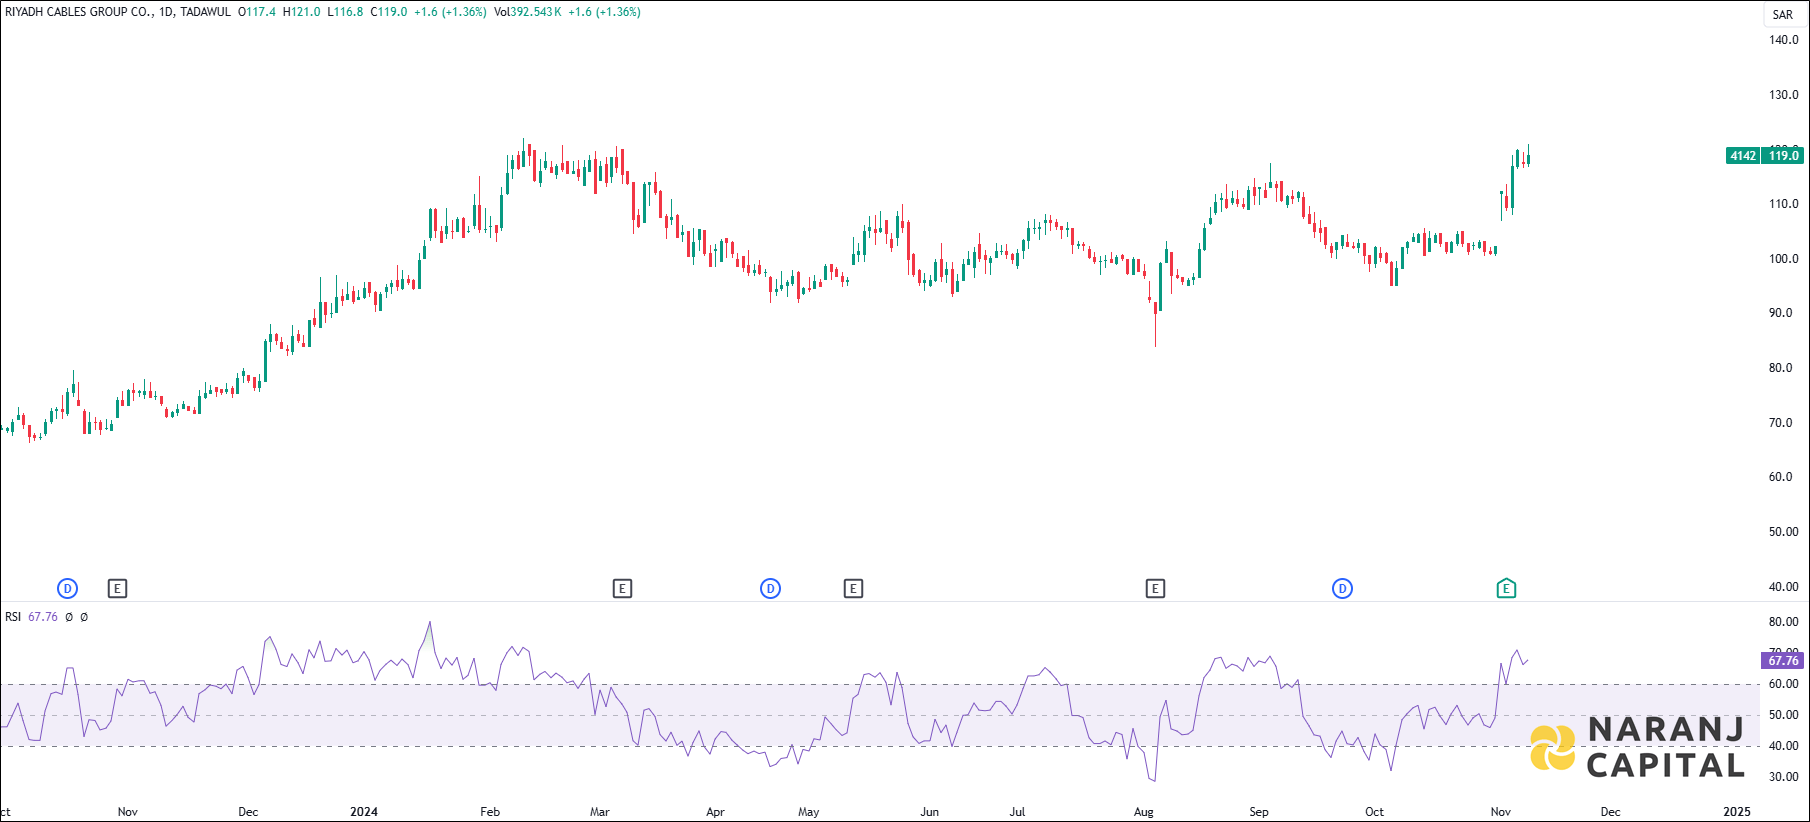
Task: Click the Oct label on the time axis
Action: 1375,812
